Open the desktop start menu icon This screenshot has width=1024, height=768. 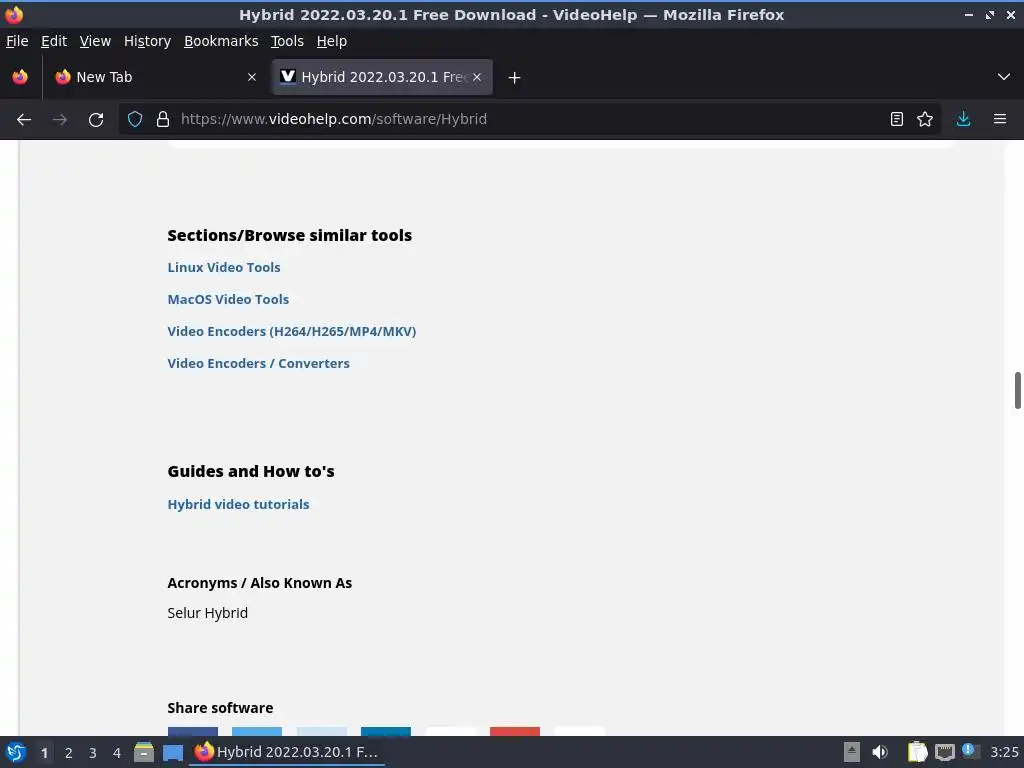tap(16, 752)
